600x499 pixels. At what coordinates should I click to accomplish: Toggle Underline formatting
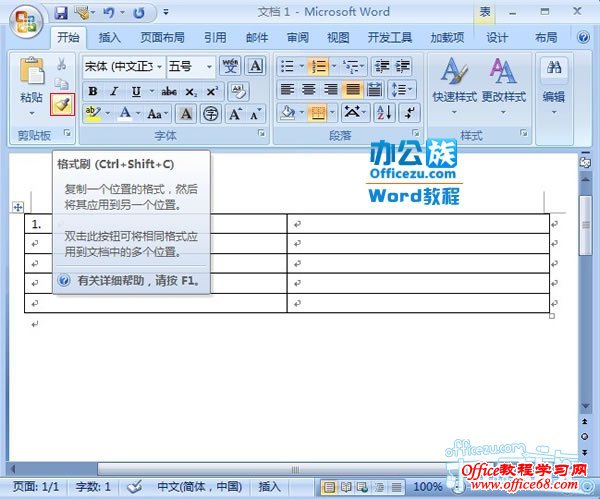coord(136,91)
